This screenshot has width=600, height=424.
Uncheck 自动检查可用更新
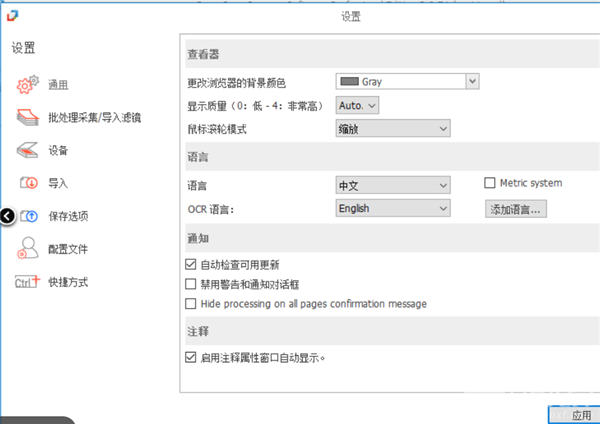pyautogui.click(x=191, y=264)
